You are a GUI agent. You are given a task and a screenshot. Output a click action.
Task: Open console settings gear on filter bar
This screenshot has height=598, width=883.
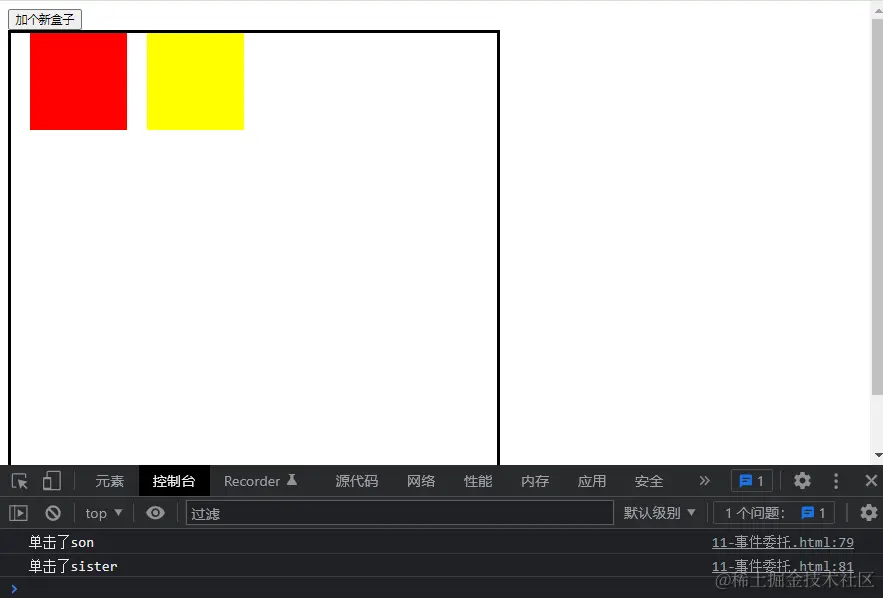click(868, 512)
